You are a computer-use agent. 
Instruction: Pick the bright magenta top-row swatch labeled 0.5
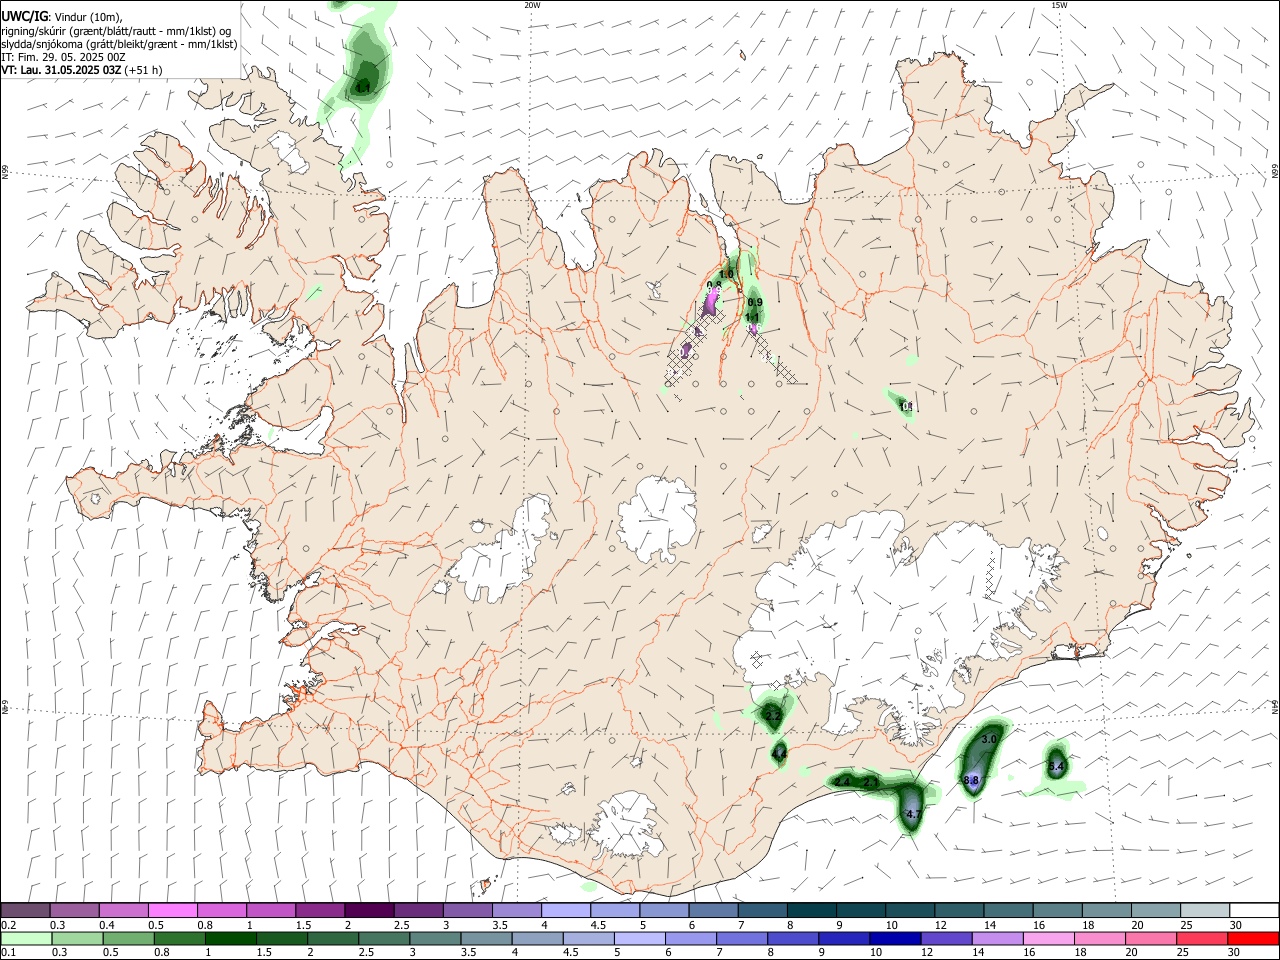click(173, 911)
